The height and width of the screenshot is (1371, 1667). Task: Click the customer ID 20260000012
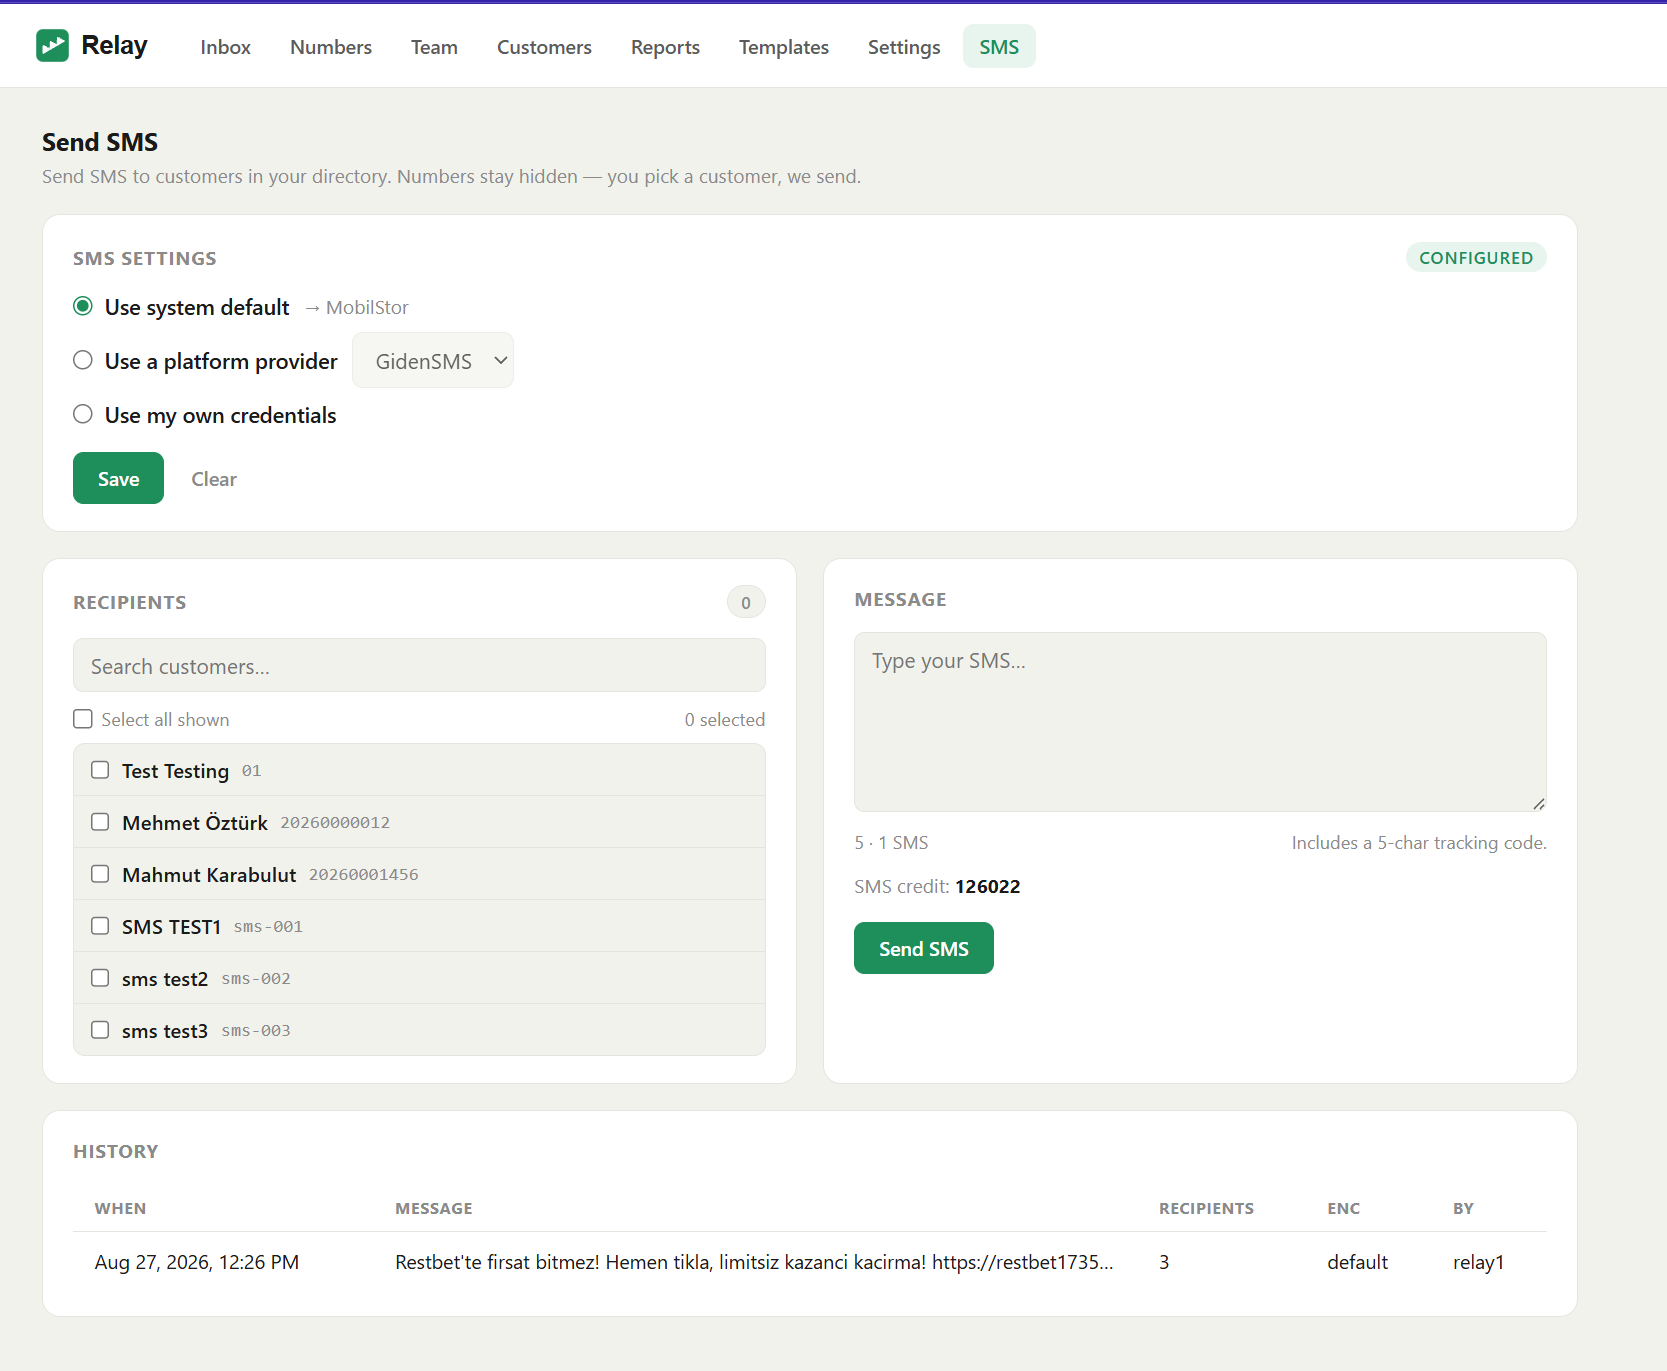(335, 823)
